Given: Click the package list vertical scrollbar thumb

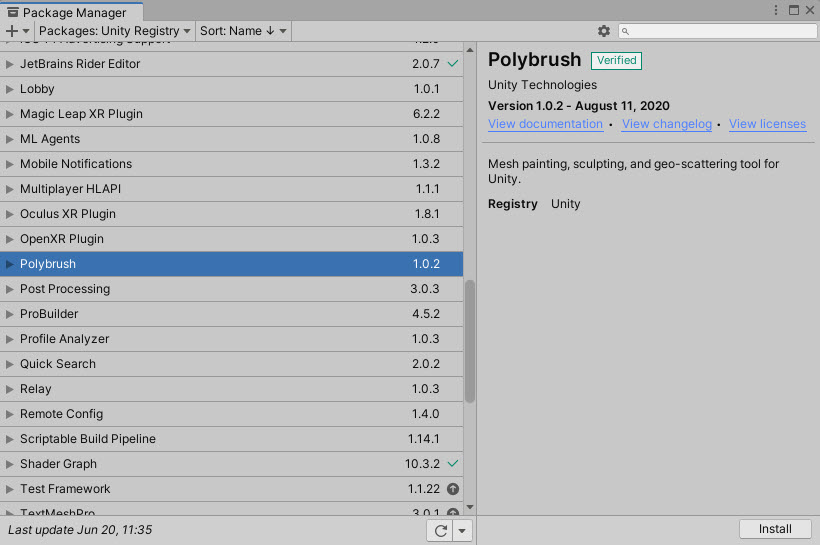Looking at the screenshot, I should point(470,341).
